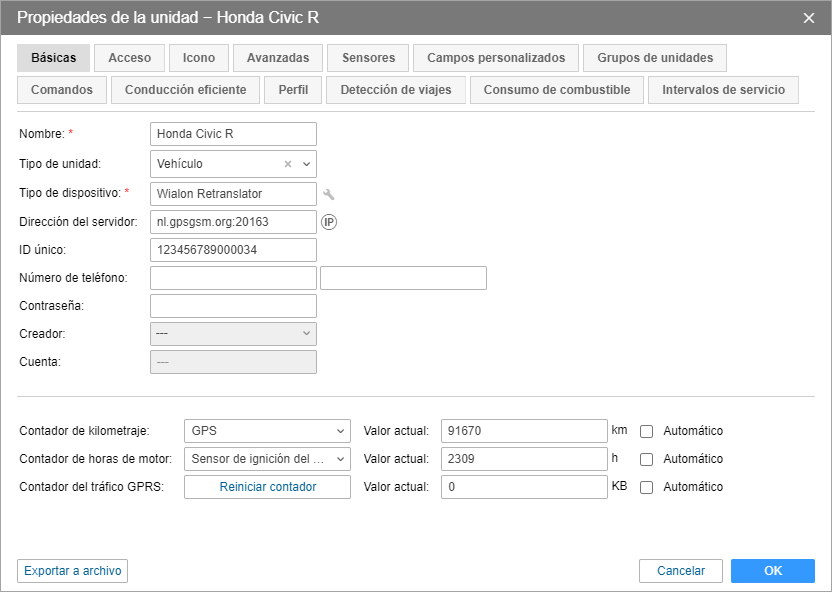Go to the Intervalos de servicio tab
This screenshot has height=592, width=832.
click(x=723, y=90)
